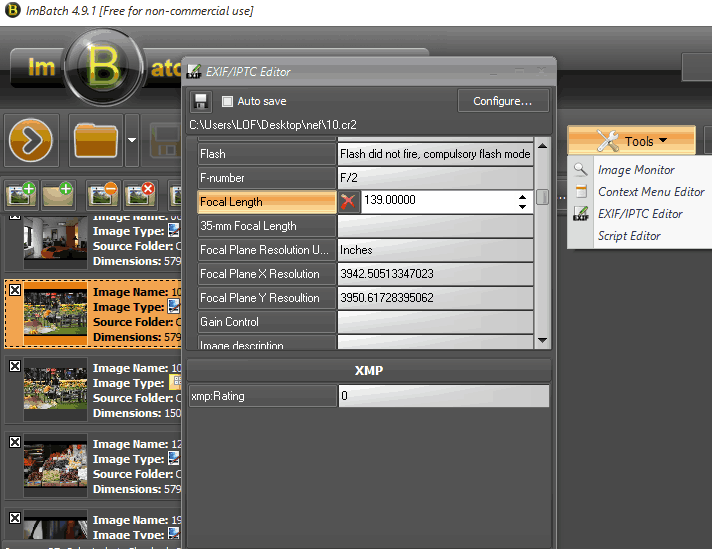The image size is (712, 549).
Task: Click Add folder icon with green plus
Action: pyautogui.click(x=58, y=195)
